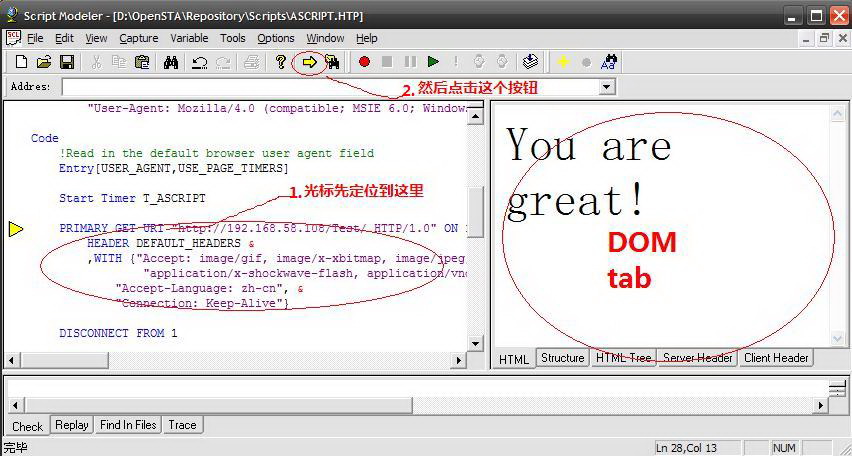Run the script with the green play icon
Image resolution: width=852 pixels, height=456 pixels.
click(x=433, y=62)
